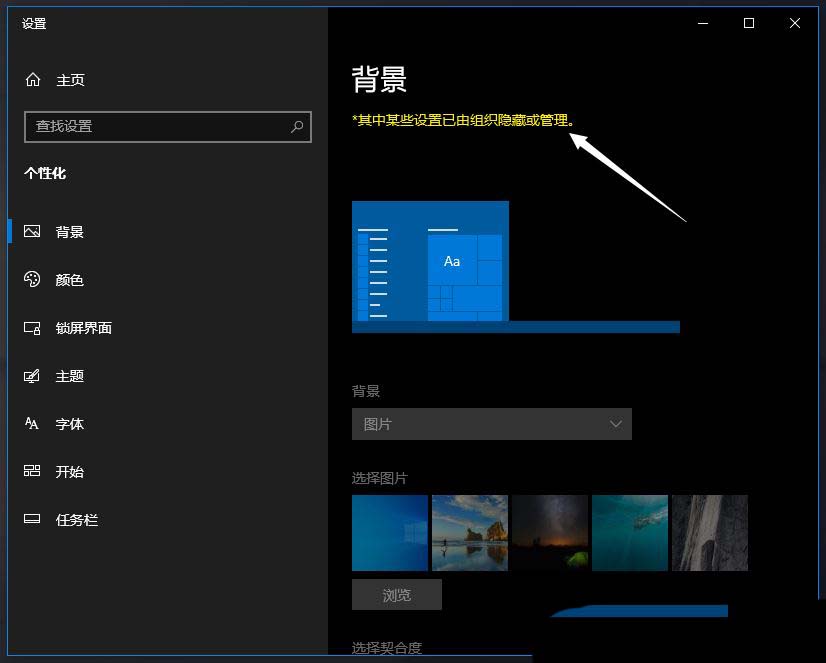Click the 字体 icon in the sidebar

[32, 424]
